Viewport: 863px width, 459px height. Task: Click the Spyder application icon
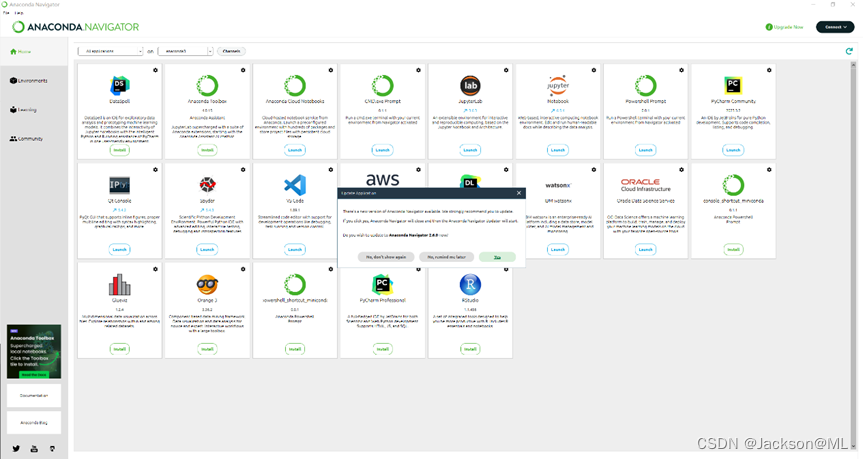207,184
